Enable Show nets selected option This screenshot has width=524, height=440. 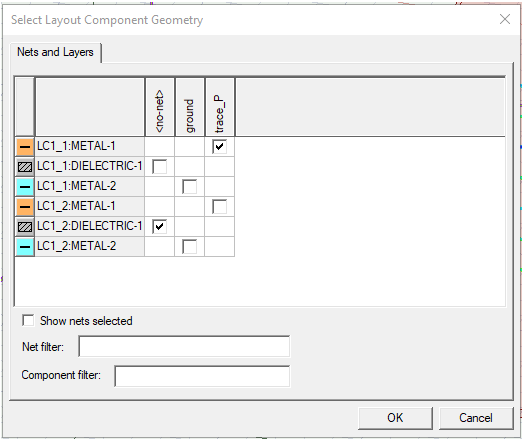(x=28, y=320)
